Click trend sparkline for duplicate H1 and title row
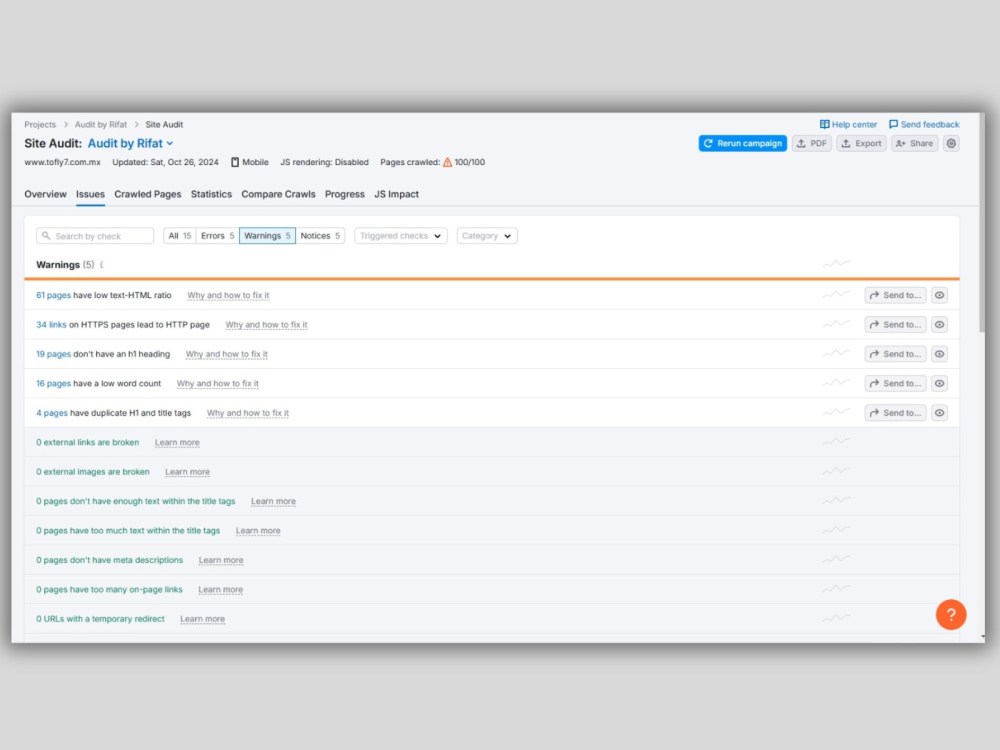Image resolution: width=1000 pixels, height=750 pixels. pyautogui.click(x=835, y=412)
